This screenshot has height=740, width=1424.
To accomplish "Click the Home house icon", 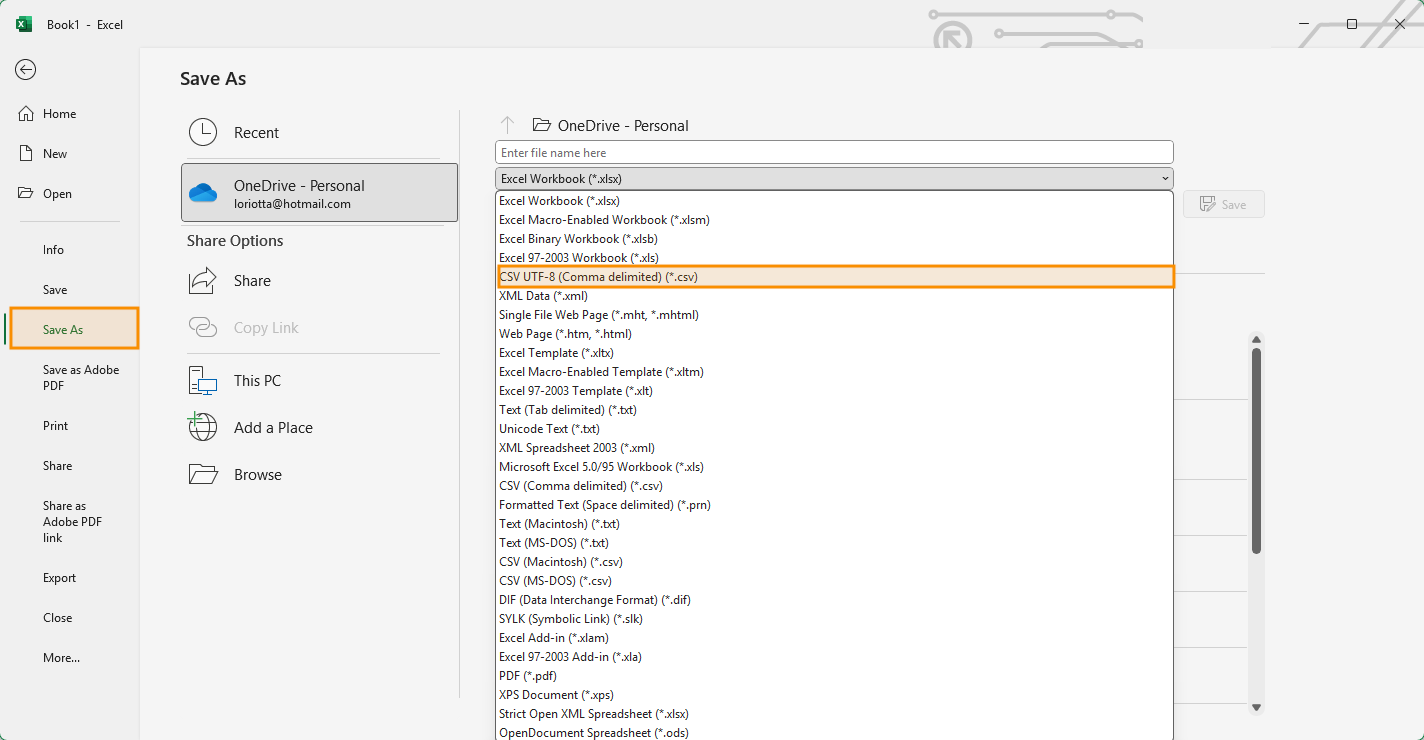I will click(x=26, y=114).
